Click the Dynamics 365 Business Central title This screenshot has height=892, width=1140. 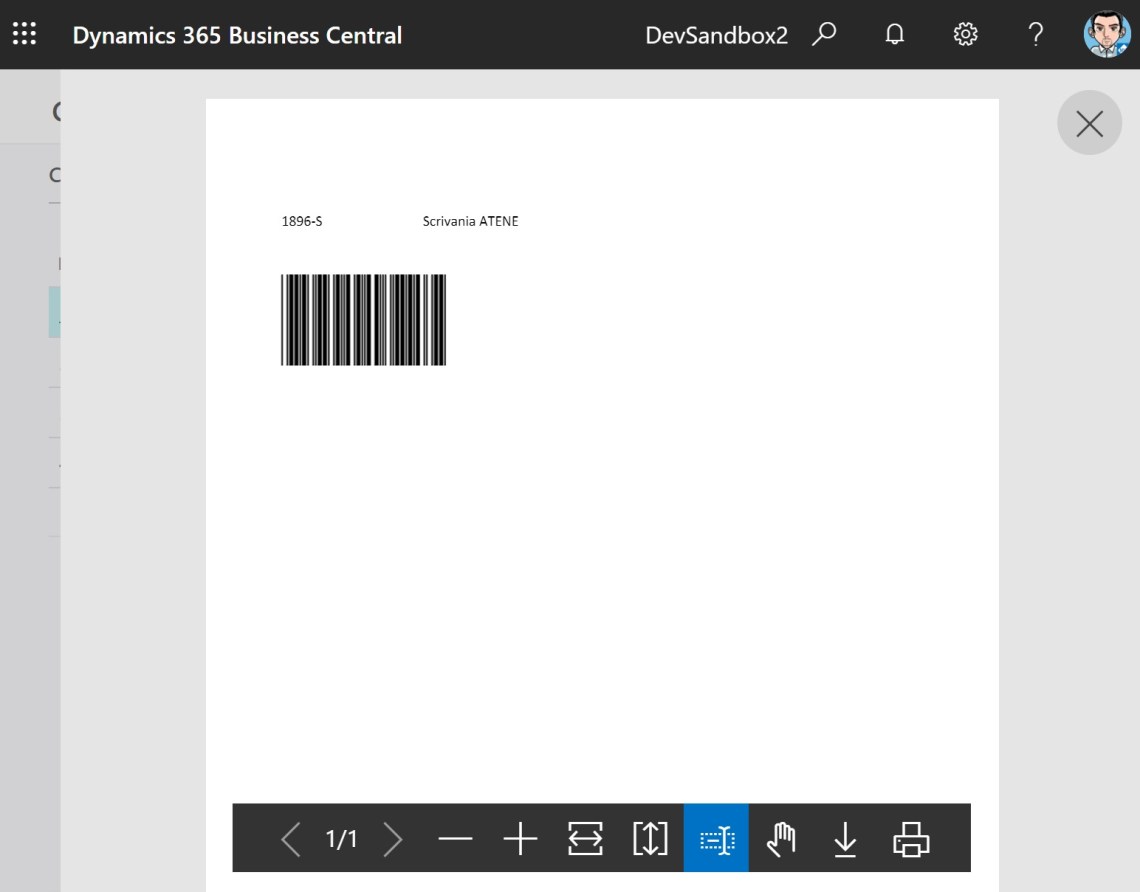click(x=237, y=33)
